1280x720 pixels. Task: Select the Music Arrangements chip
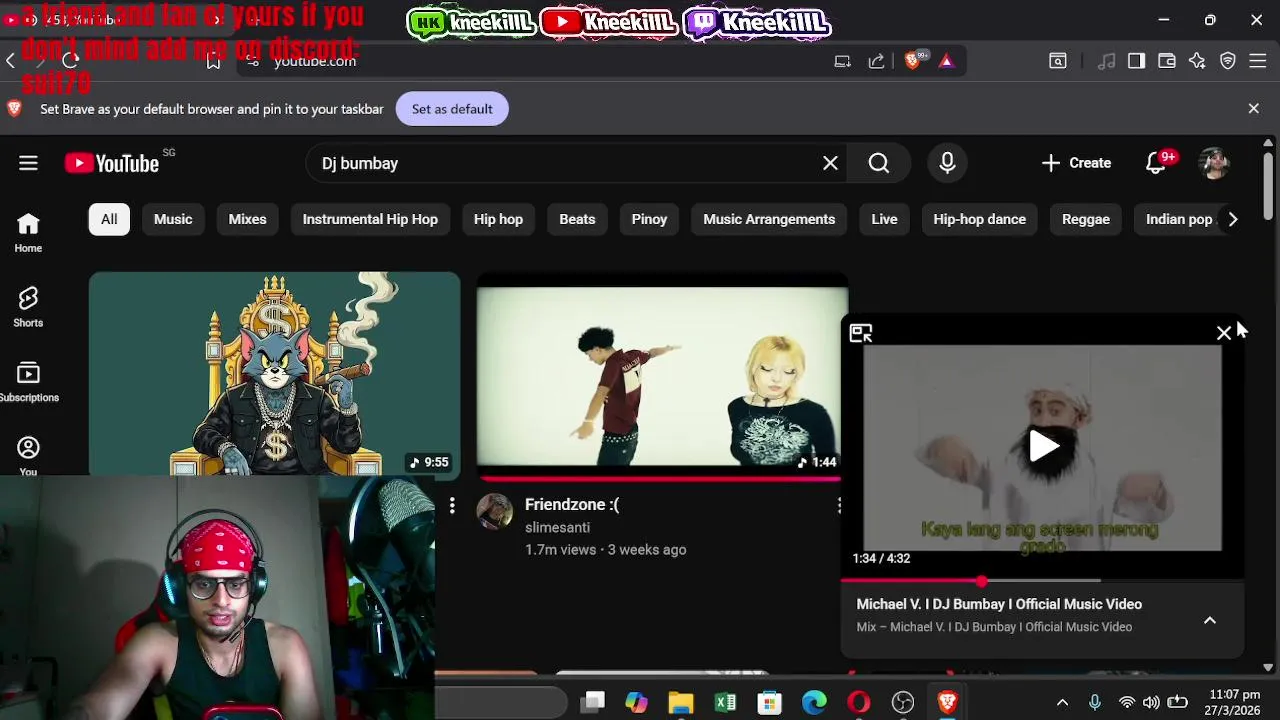click(769, 219)
